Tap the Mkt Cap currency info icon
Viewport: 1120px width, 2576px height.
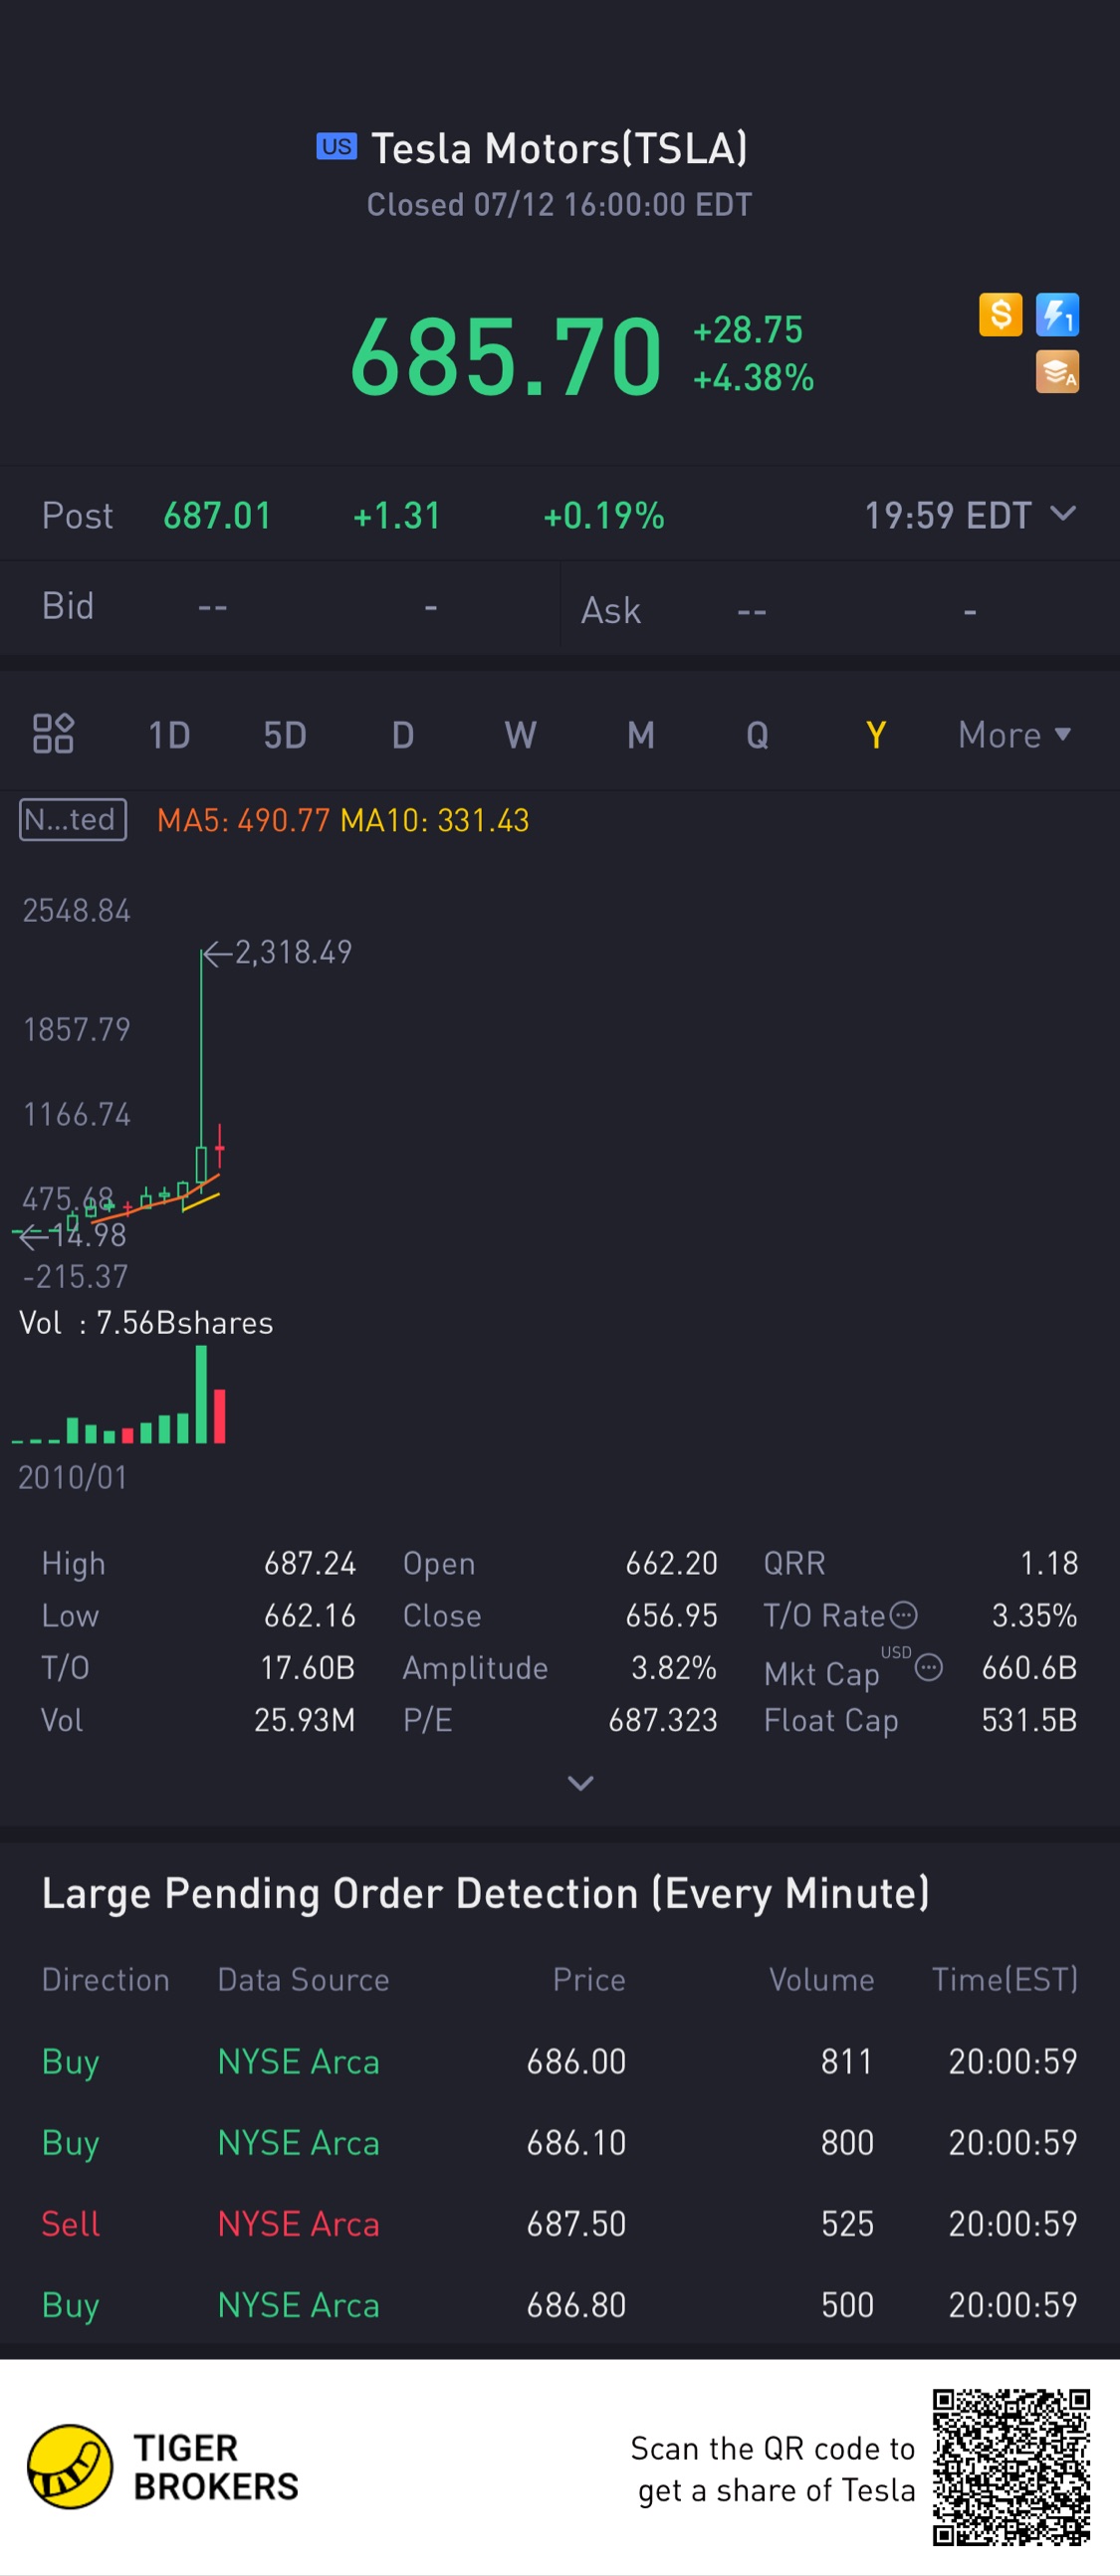tap(929, 1667)
